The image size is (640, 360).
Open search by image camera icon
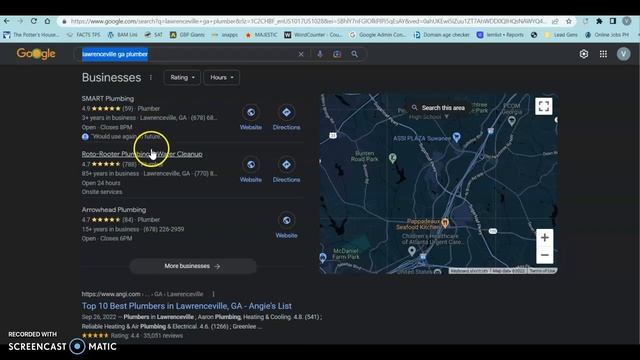(337, 54)
